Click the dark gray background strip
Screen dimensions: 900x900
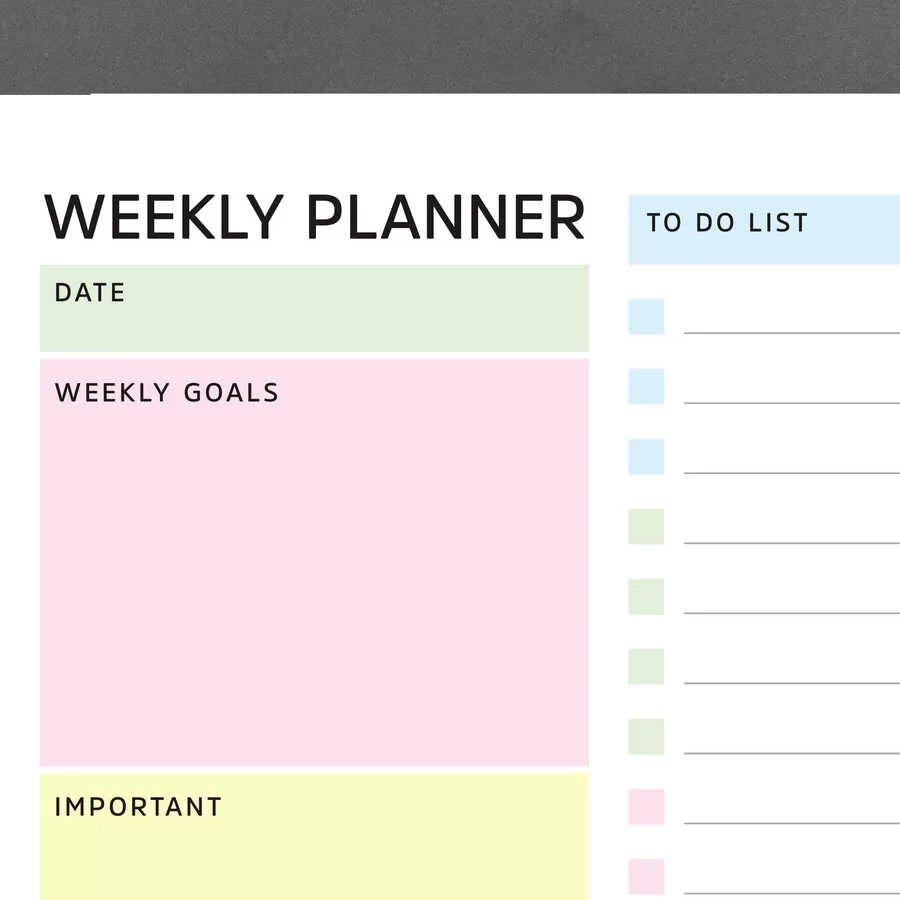pos(450,46)
